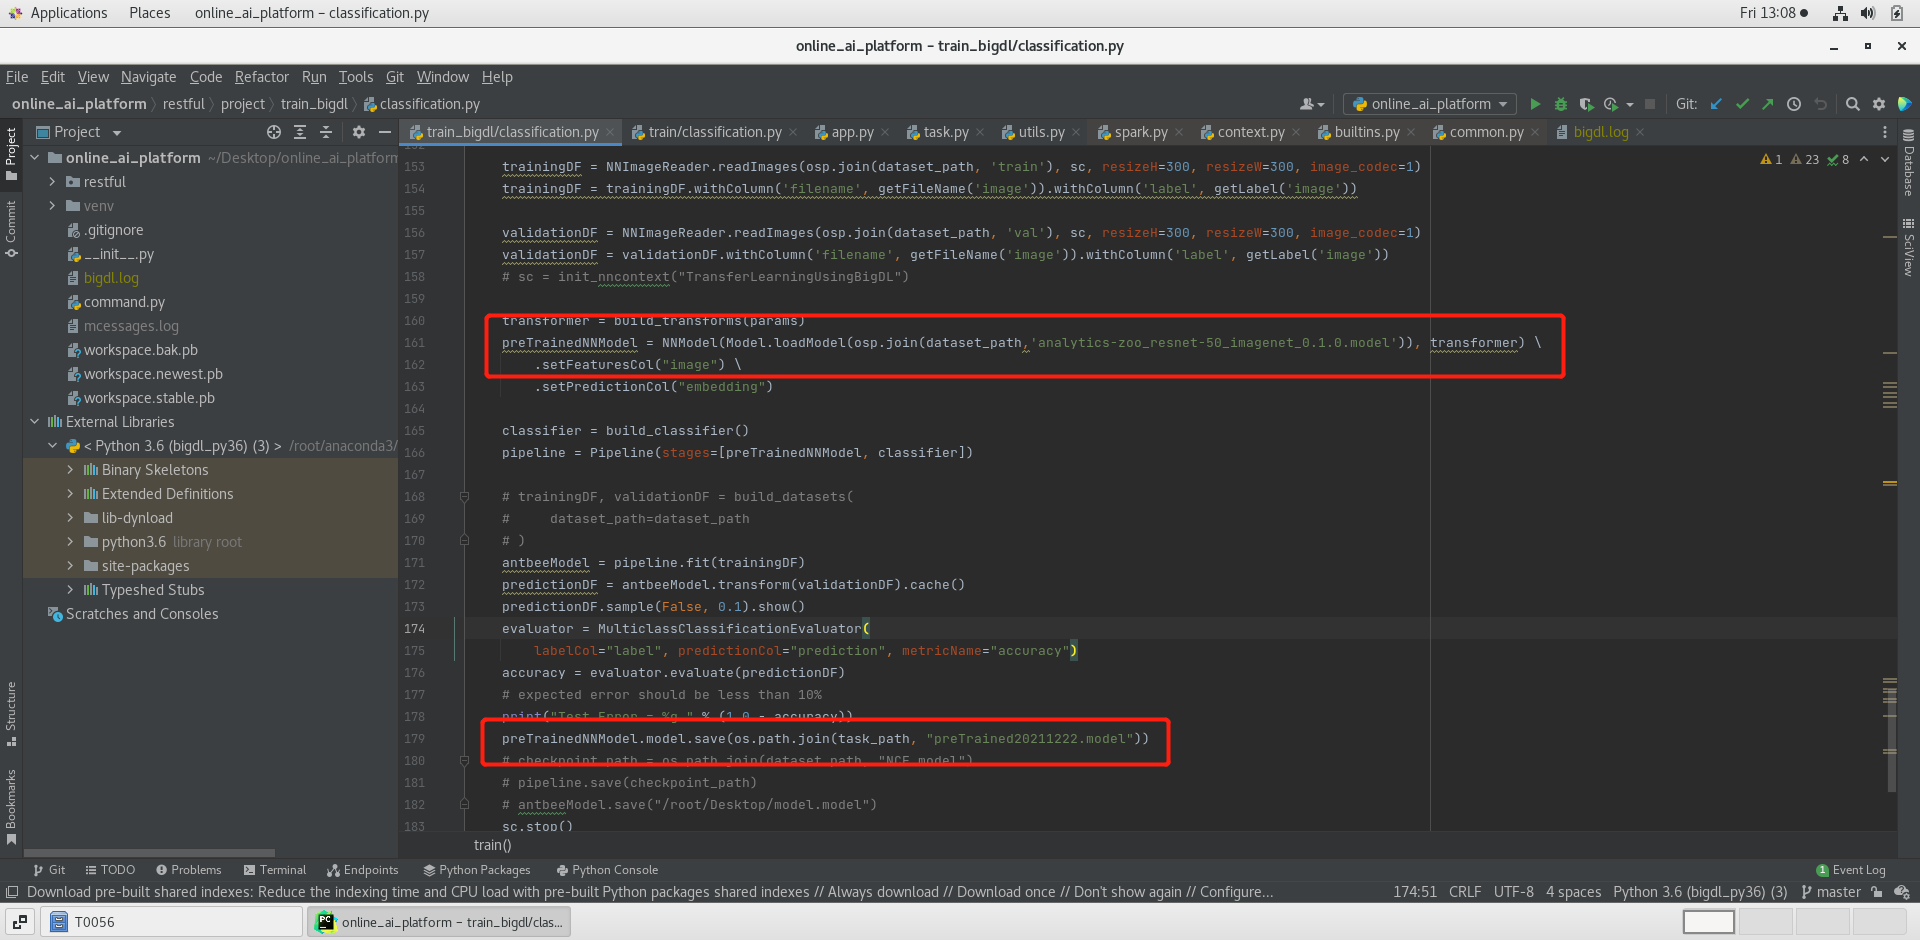The image size is (1920, 940).
Task: Open Search Everywhere with the magnifier icon
Action: pos(1853,103)
